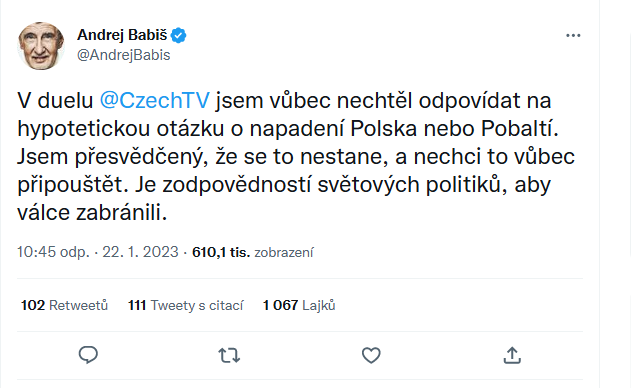View the 102 Retweetů list

(x=64, y=305)
